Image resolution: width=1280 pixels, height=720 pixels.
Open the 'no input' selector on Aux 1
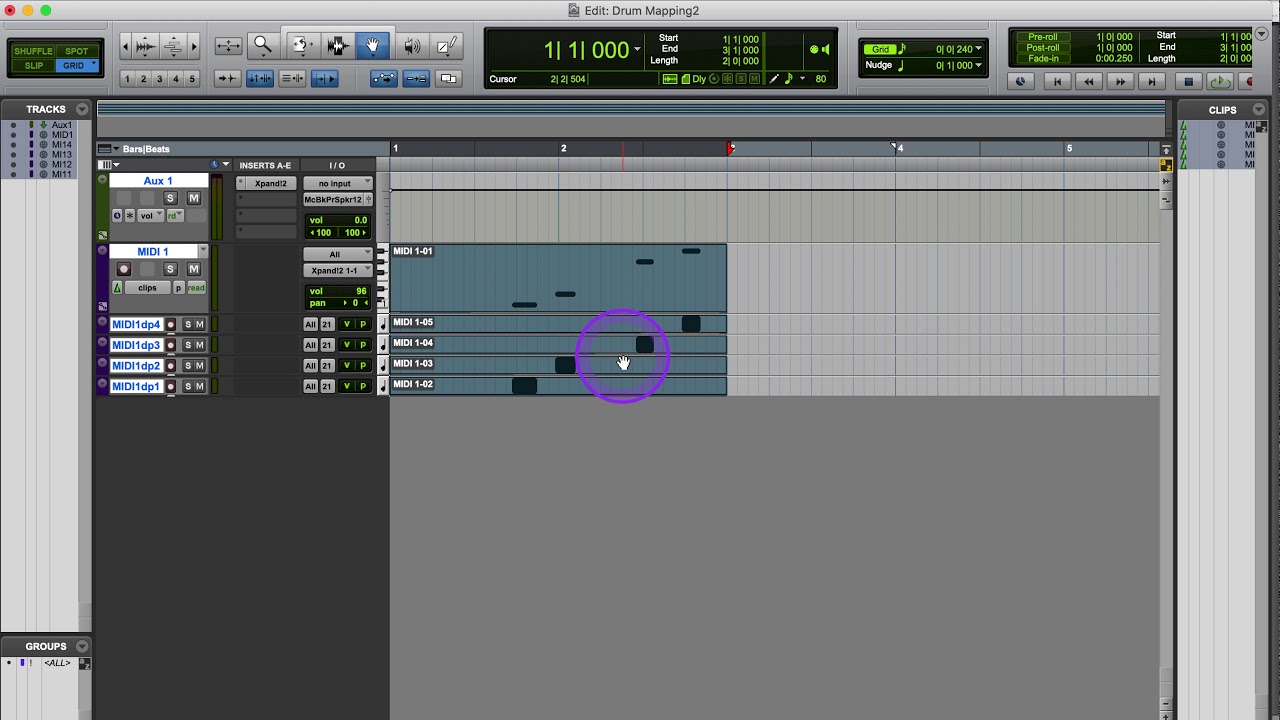pos(337,184)
